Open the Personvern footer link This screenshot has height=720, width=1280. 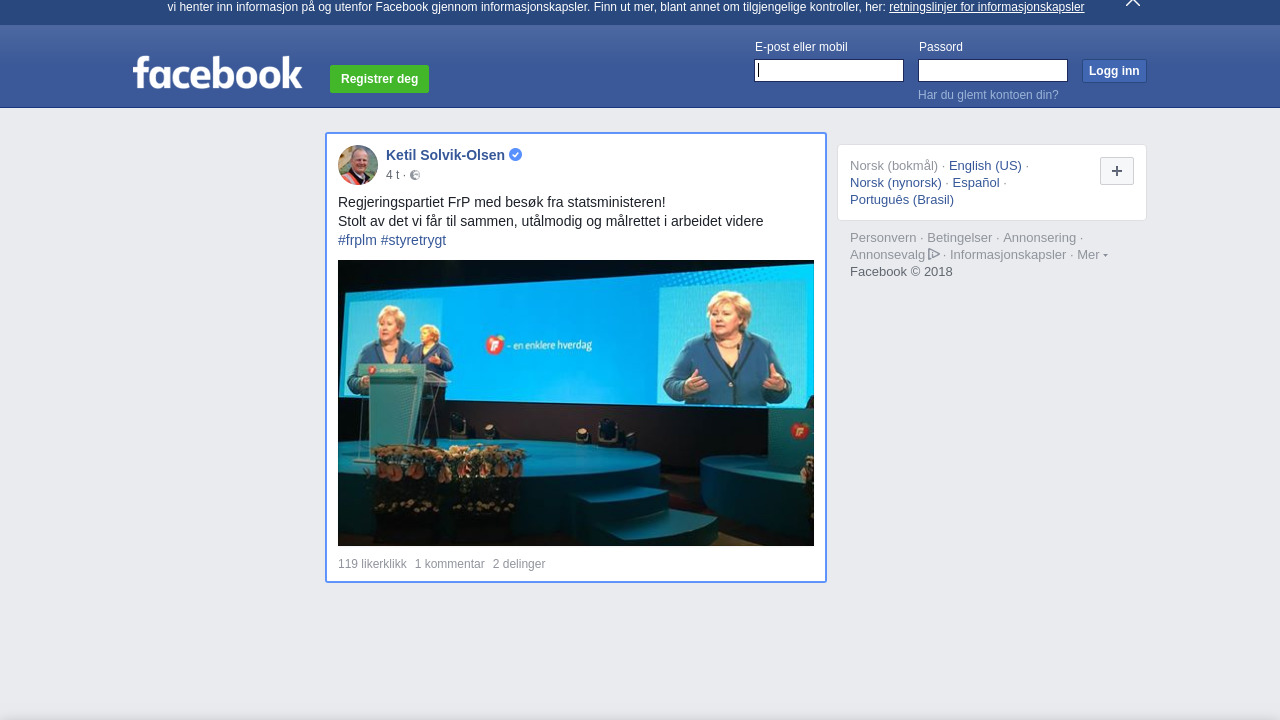tap(883, 238)
